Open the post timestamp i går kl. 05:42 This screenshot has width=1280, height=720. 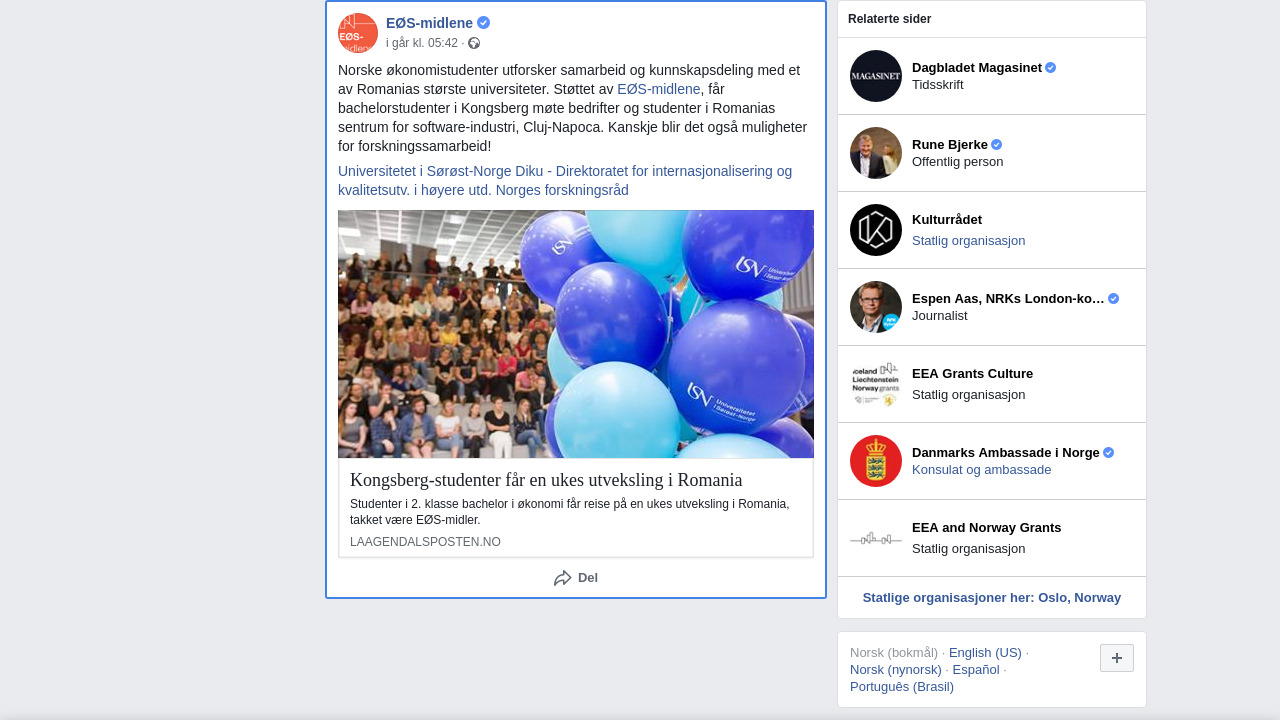(x=422, y=43)
